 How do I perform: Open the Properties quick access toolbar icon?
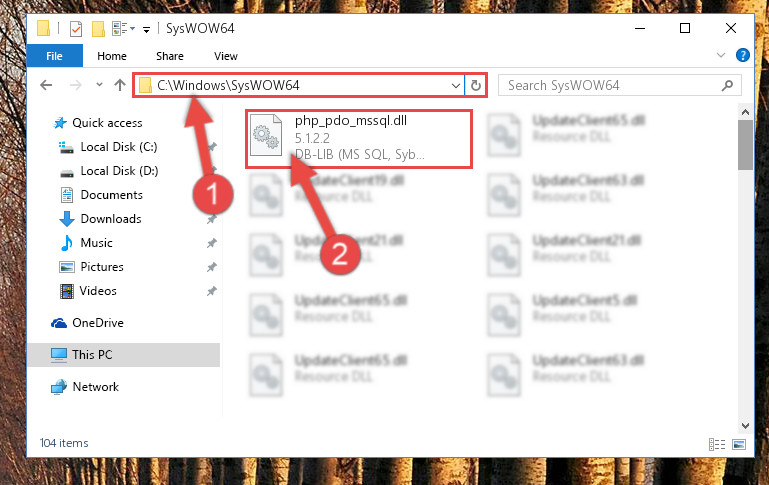pyautogui.click(x=76, y=29)
